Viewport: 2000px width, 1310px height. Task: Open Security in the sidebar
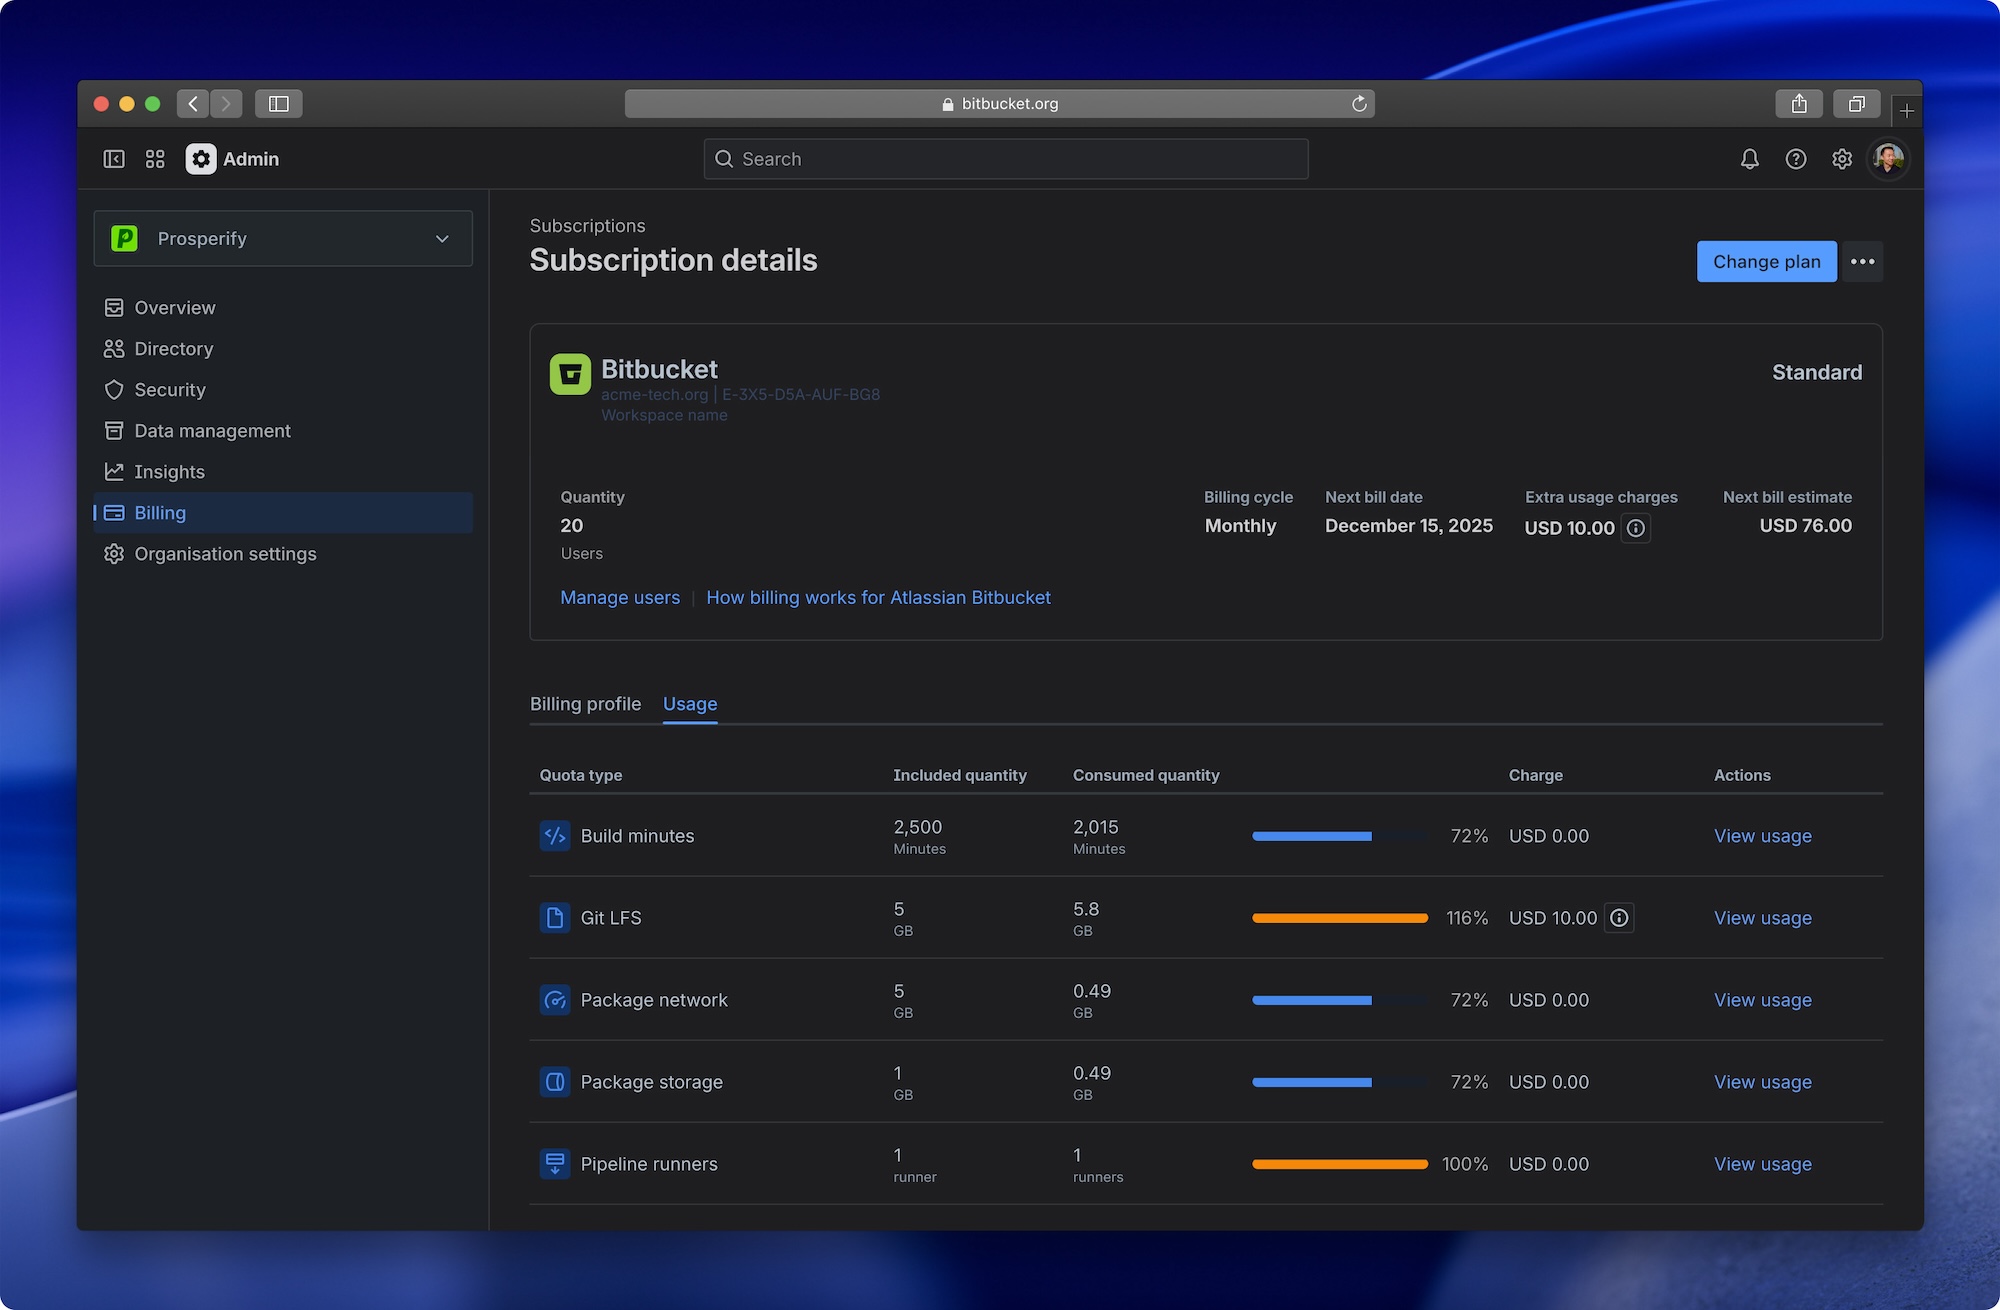click(x=170, y=390)
